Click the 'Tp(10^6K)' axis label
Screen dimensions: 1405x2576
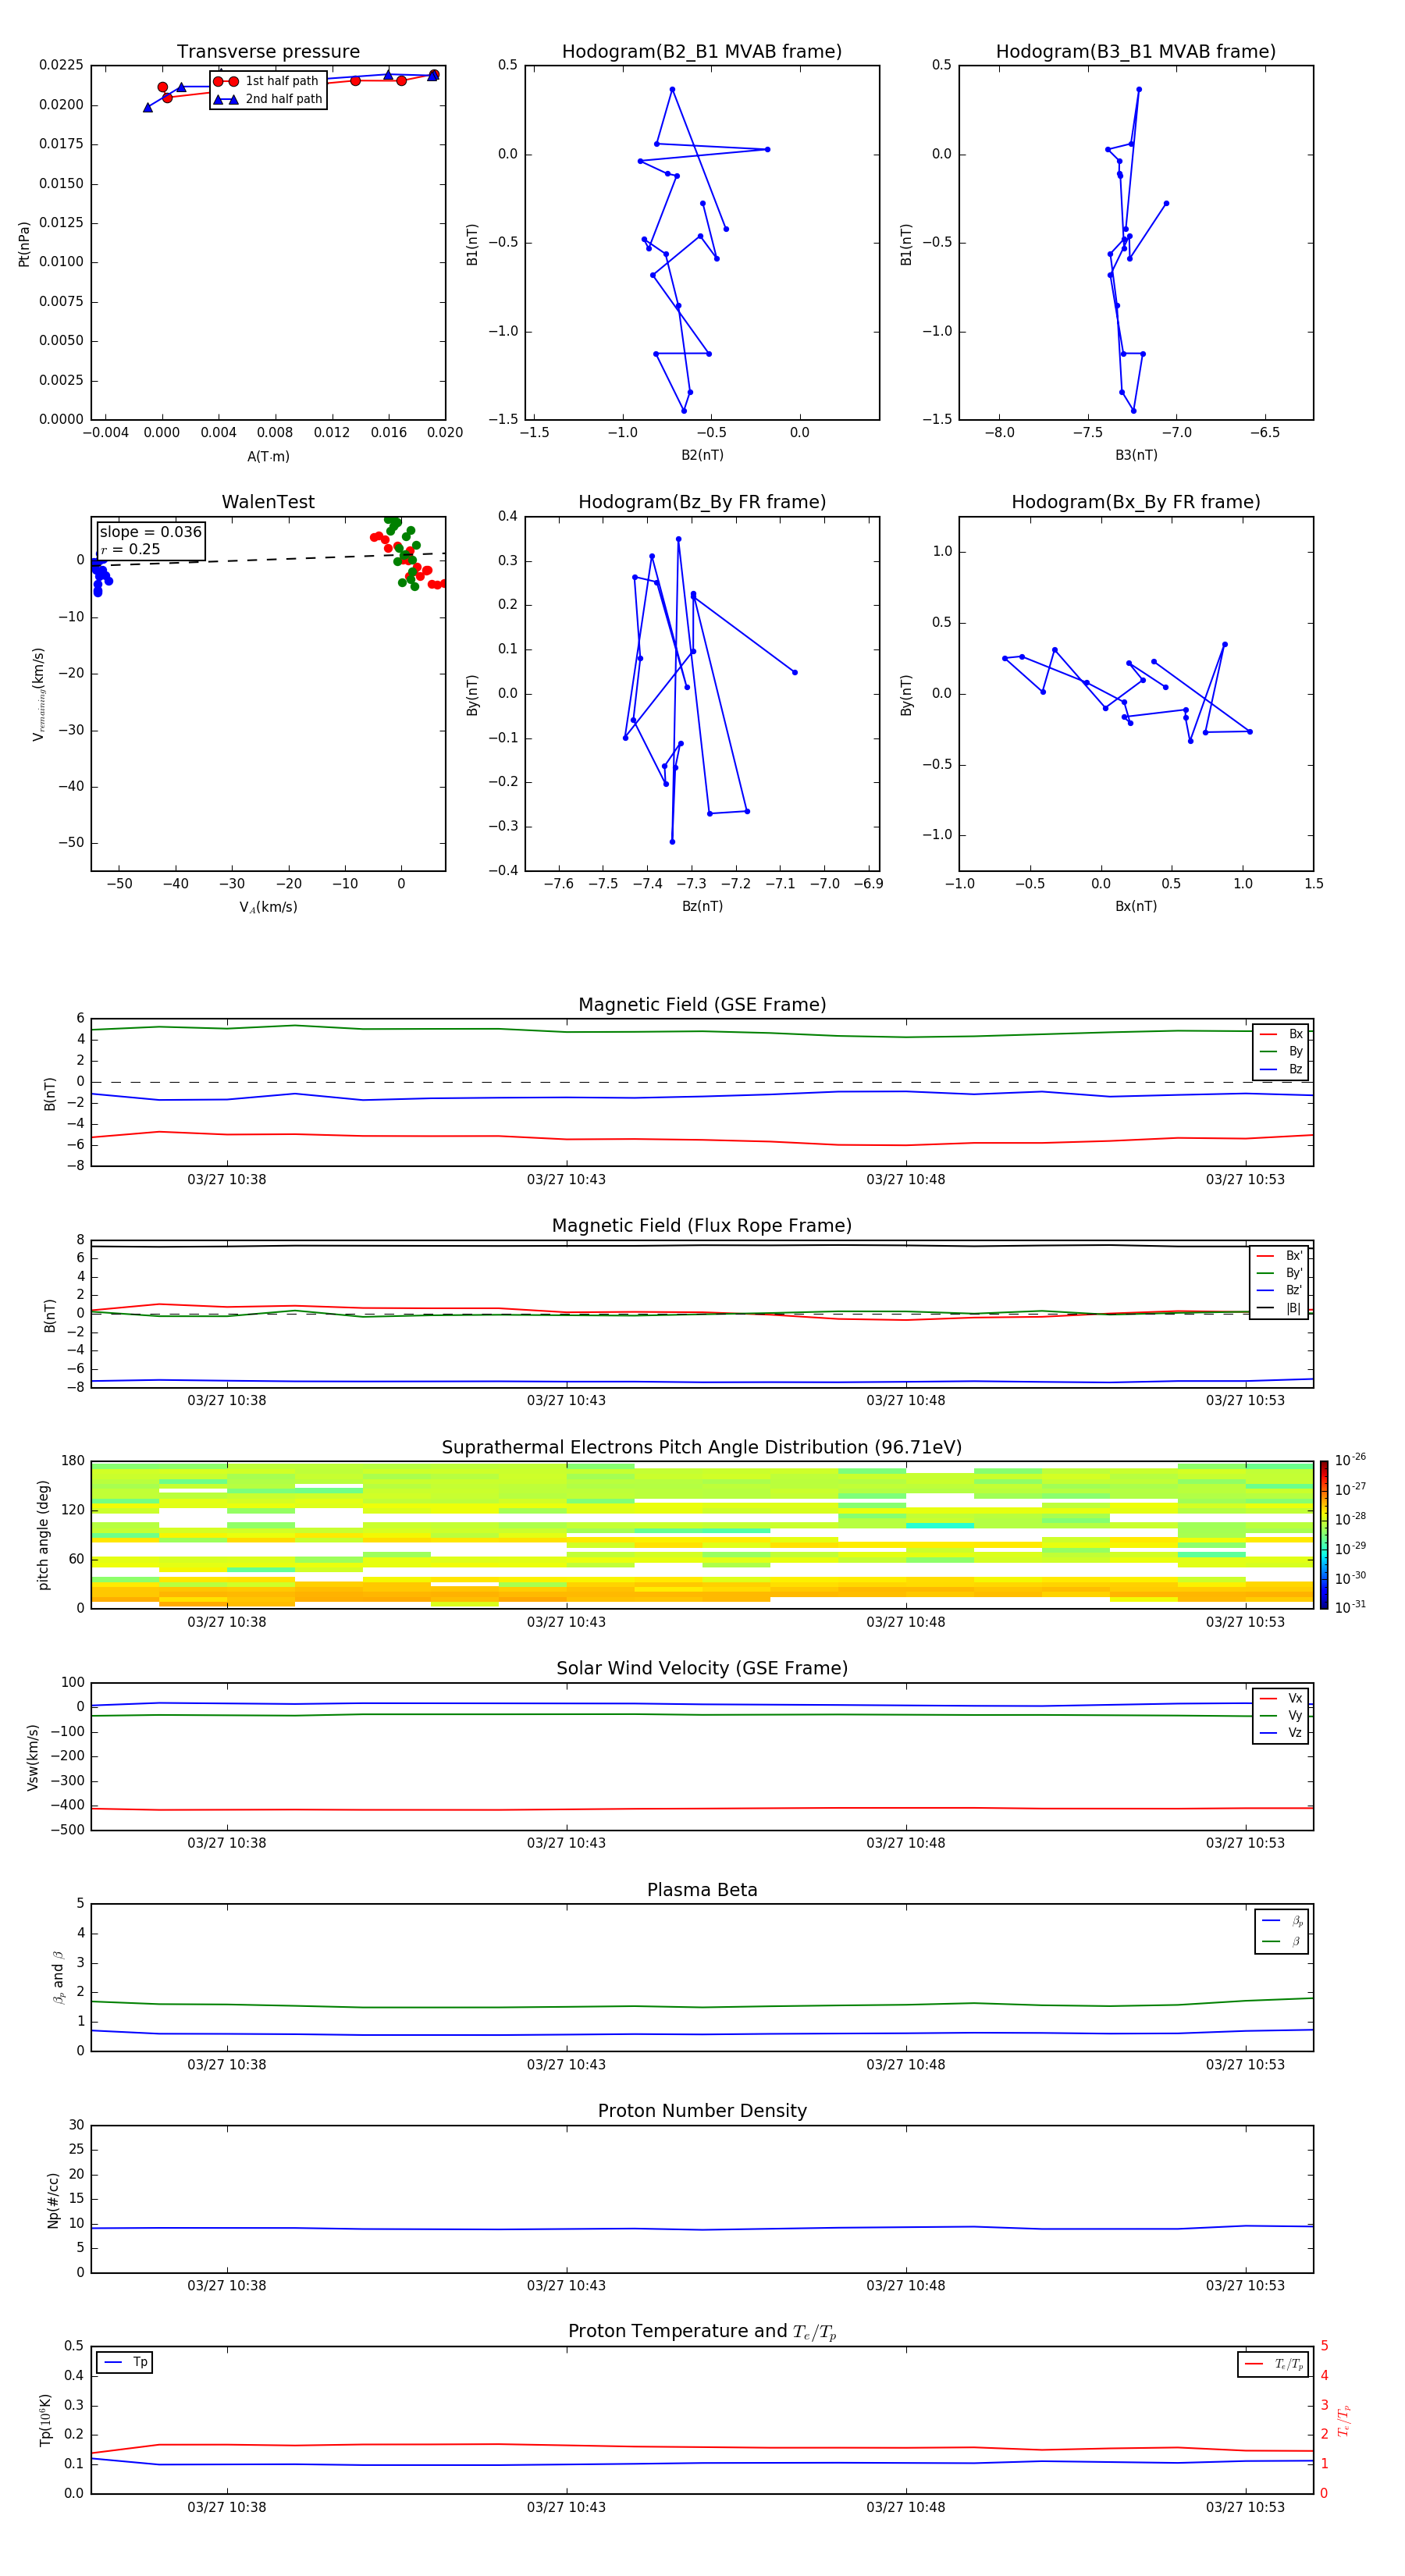(45, 2420)
